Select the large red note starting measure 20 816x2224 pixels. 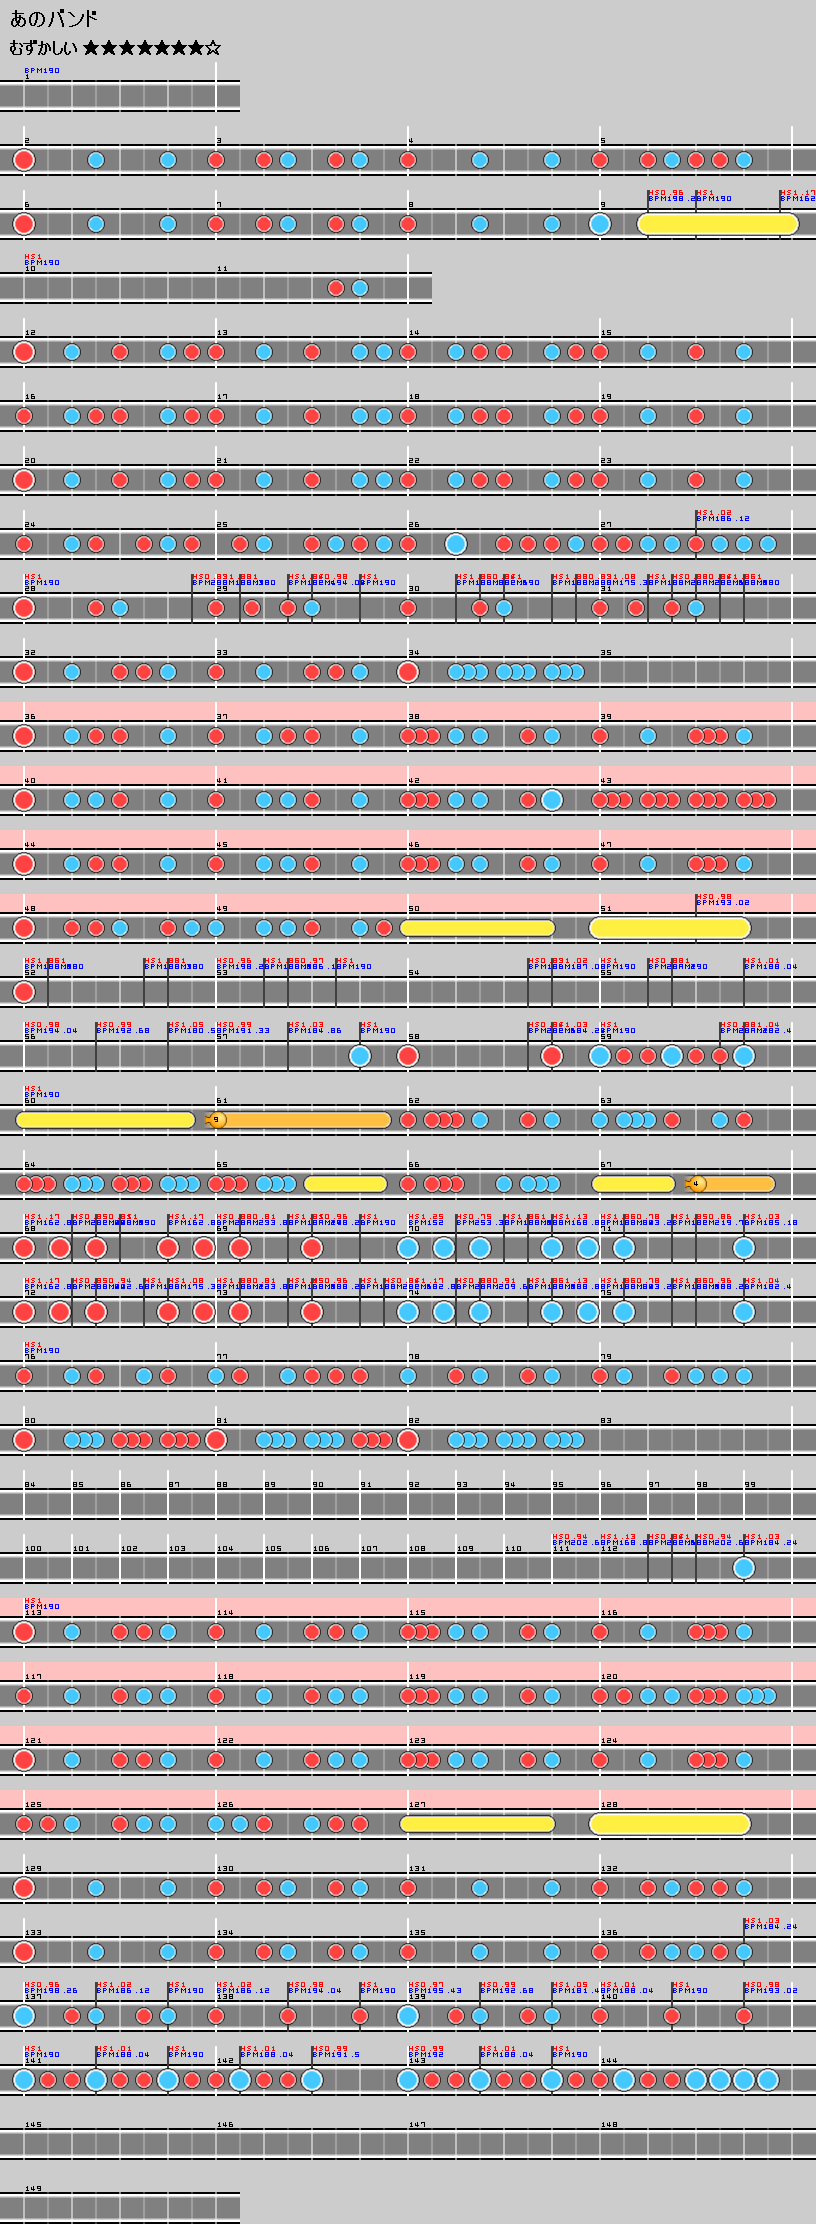24,480
